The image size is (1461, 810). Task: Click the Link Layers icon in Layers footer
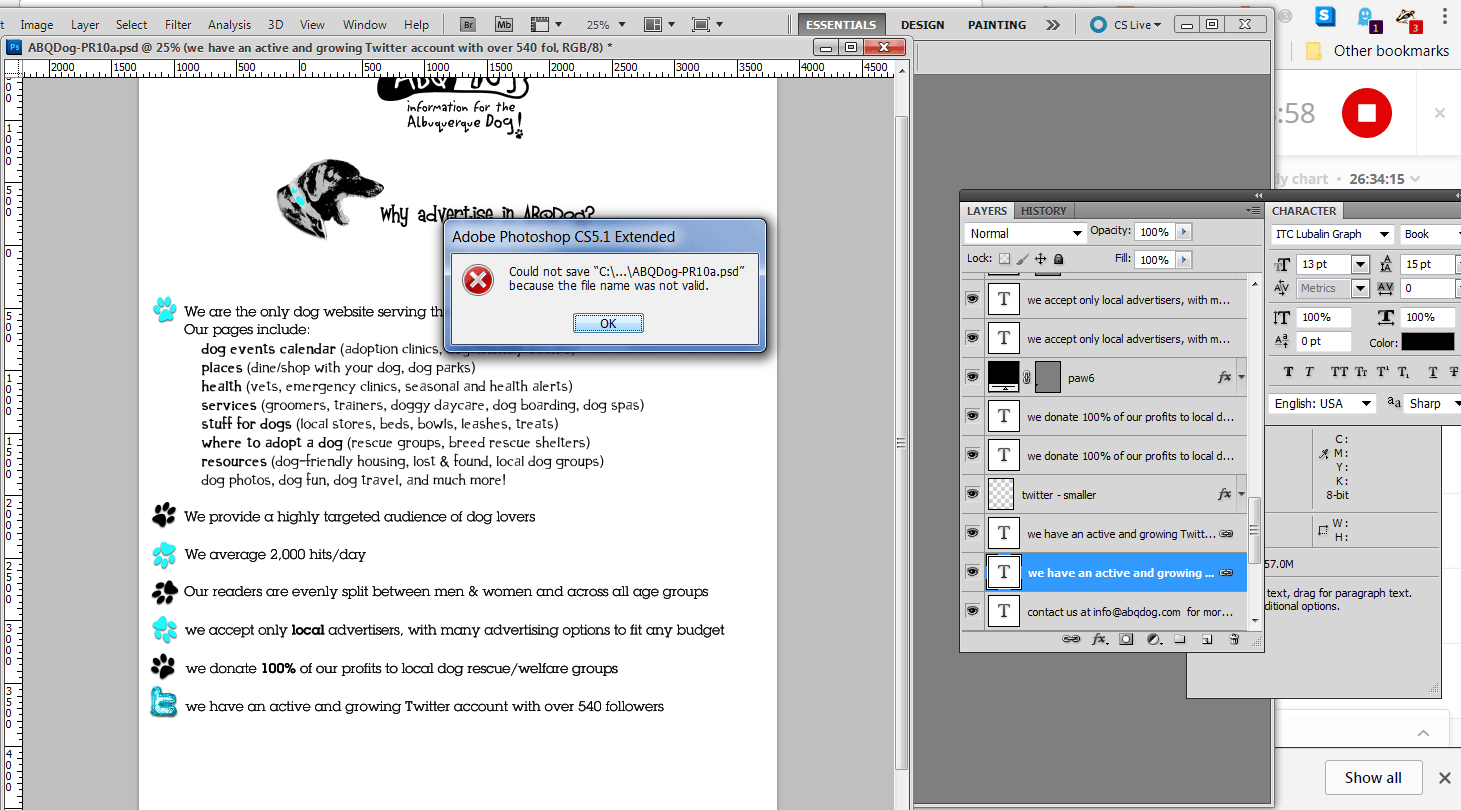(1070, 639)
